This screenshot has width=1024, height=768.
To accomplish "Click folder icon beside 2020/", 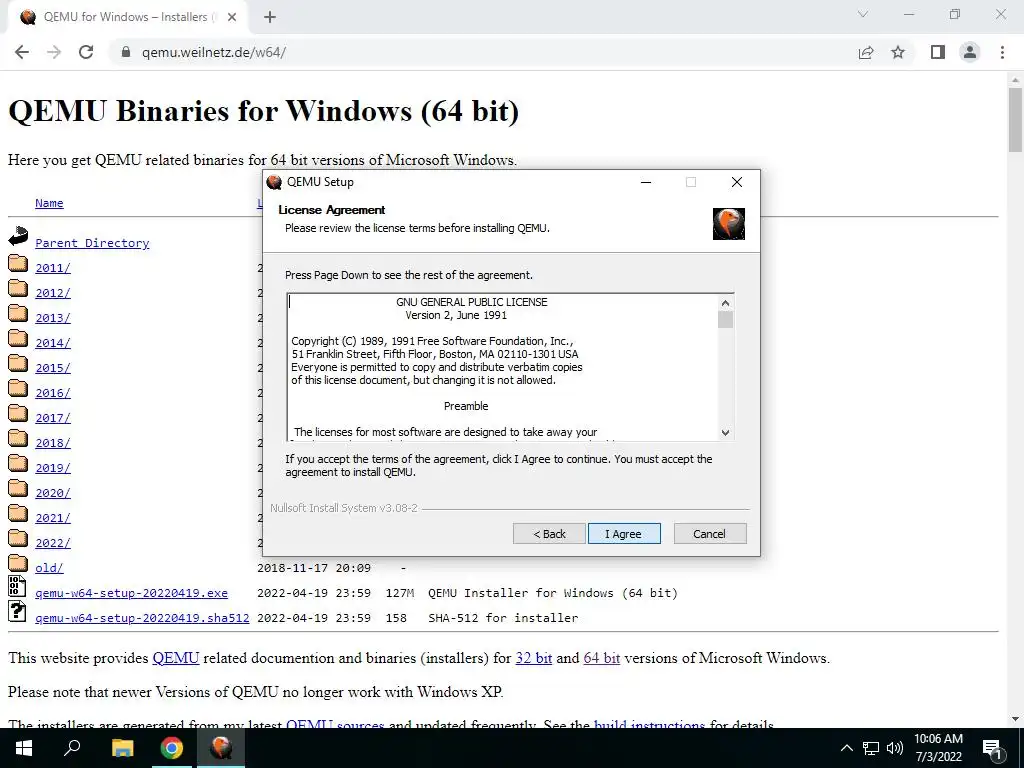I will 18,489.
